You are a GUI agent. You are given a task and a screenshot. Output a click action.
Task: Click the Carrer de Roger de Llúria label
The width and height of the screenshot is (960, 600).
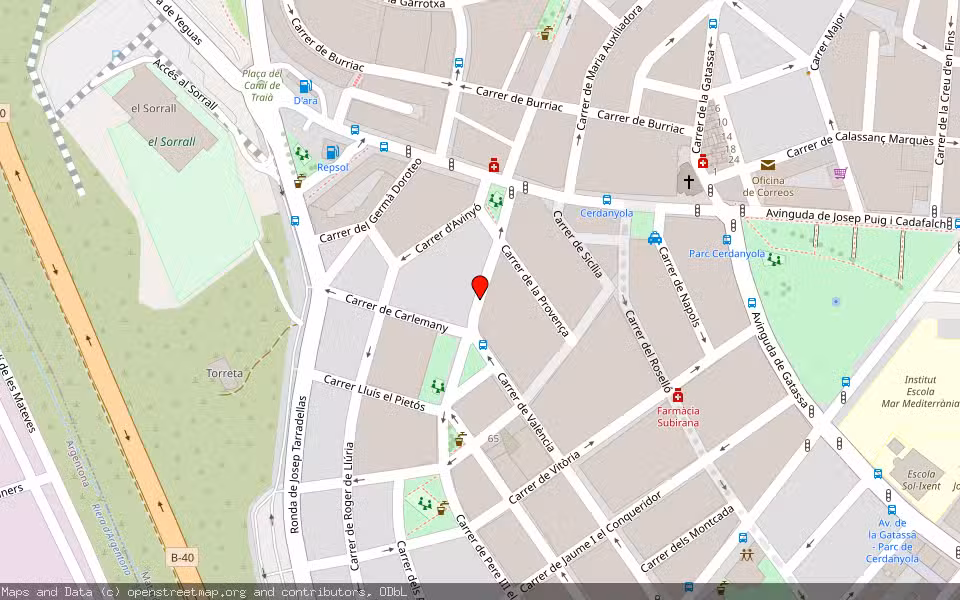[349, 506]
